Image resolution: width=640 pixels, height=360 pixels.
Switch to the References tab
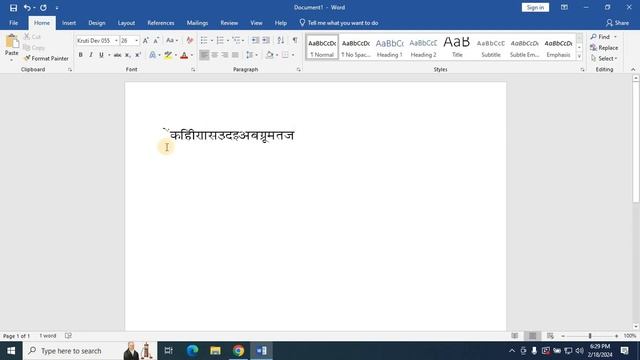coord(161,23)
